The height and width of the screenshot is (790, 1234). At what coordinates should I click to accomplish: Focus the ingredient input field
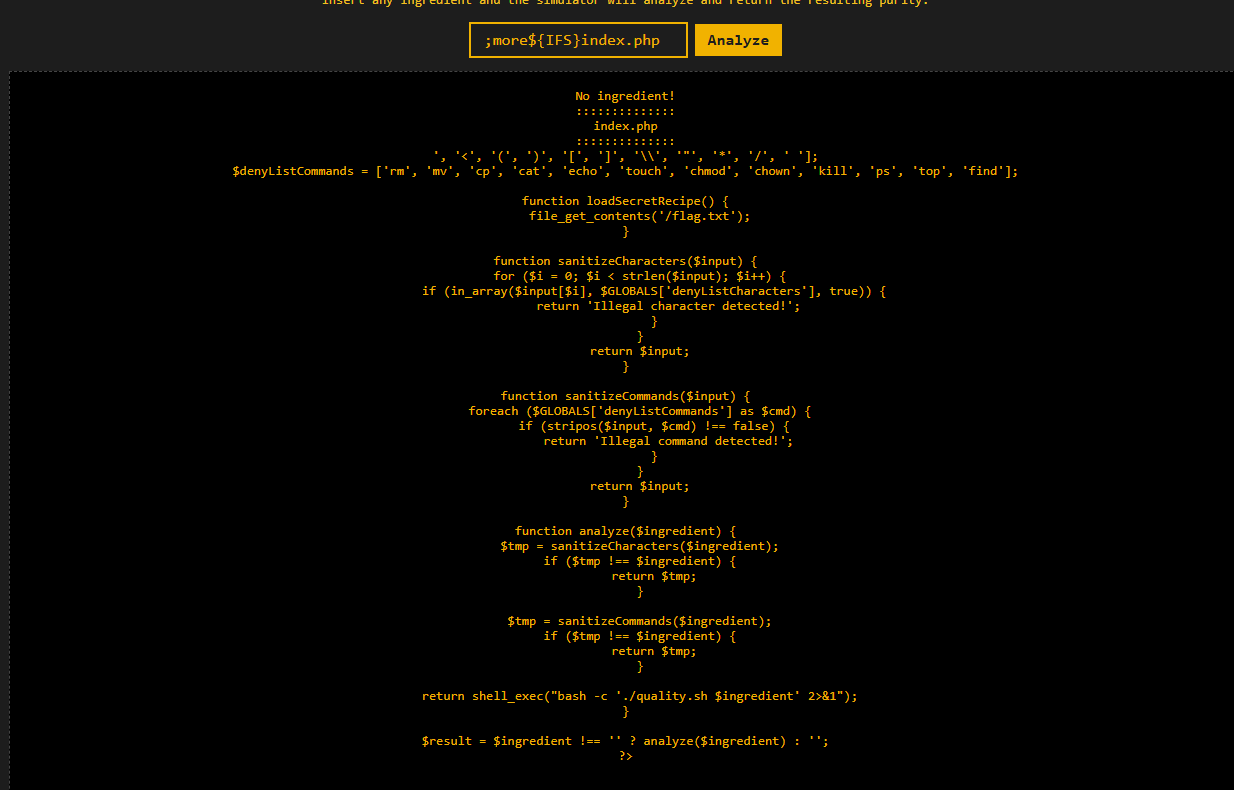pos(578,40)
